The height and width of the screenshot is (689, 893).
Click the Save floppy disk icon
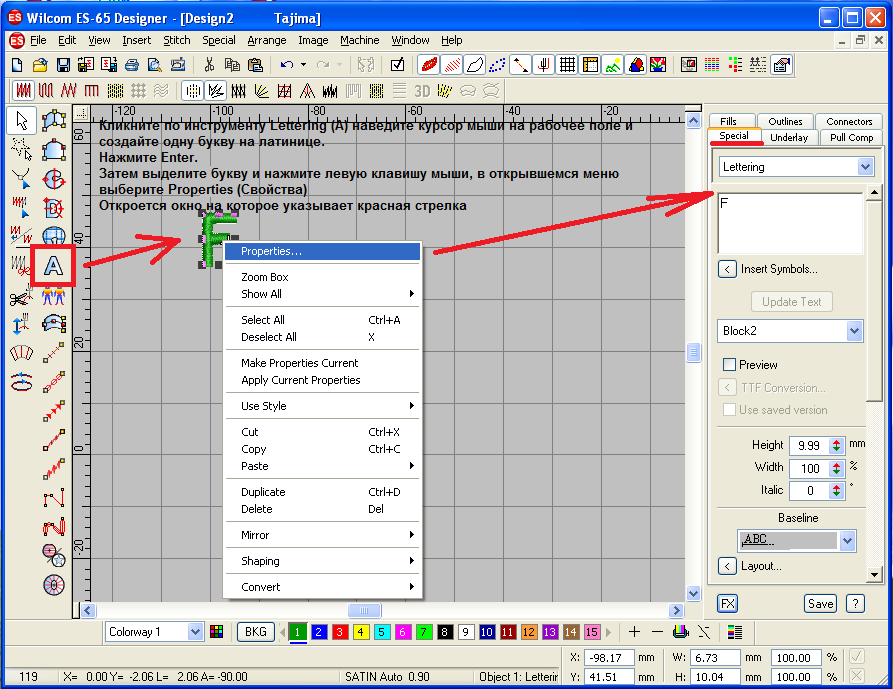point(63,65)
